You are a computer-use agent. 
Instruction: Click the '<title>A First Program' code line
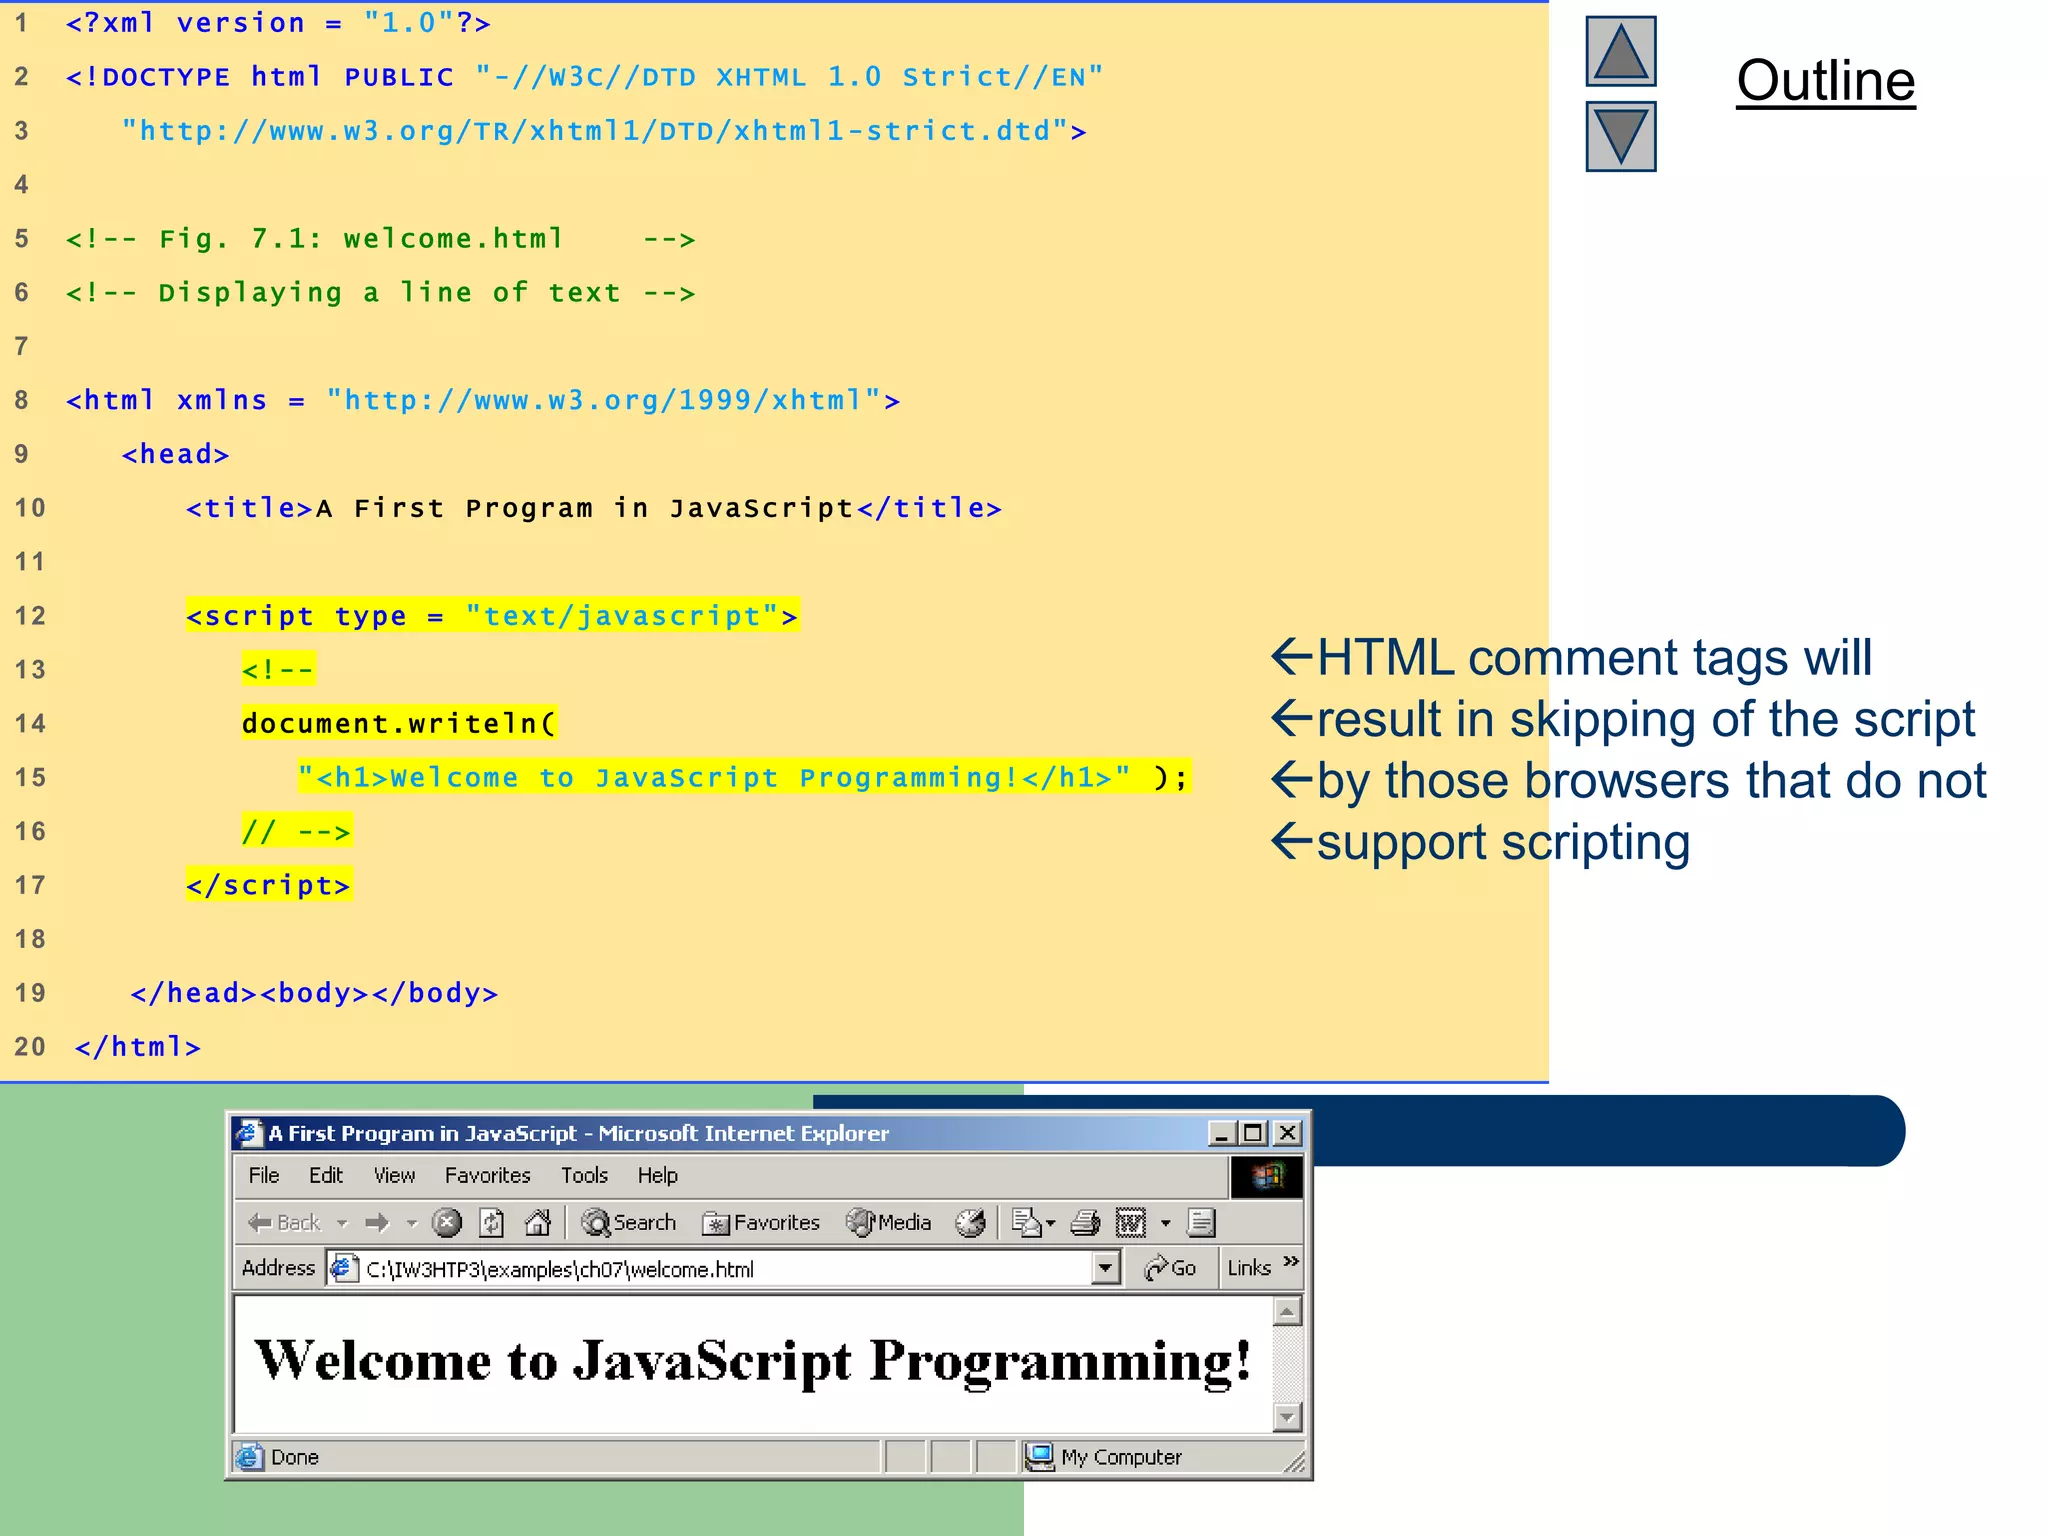pos(594,508)
